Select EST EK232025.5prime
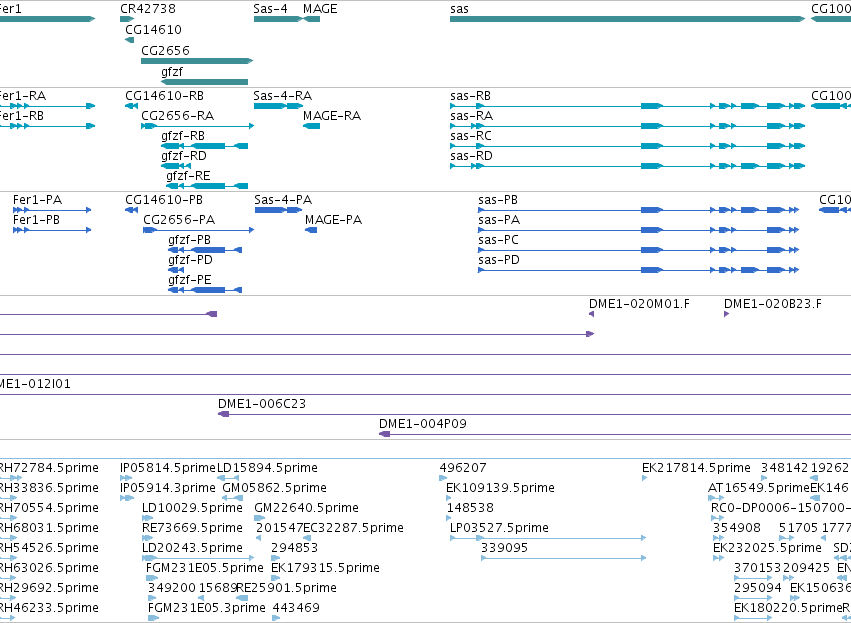The image size is (851, 623). pyautogui.click(x=719, y=558)
